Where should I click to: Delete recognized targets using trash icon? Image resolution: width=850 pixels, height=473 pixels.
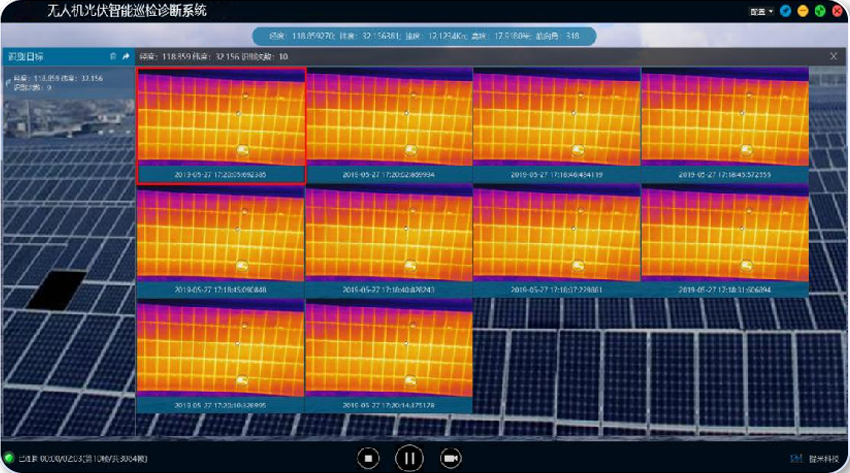click(x=113, y=56)
